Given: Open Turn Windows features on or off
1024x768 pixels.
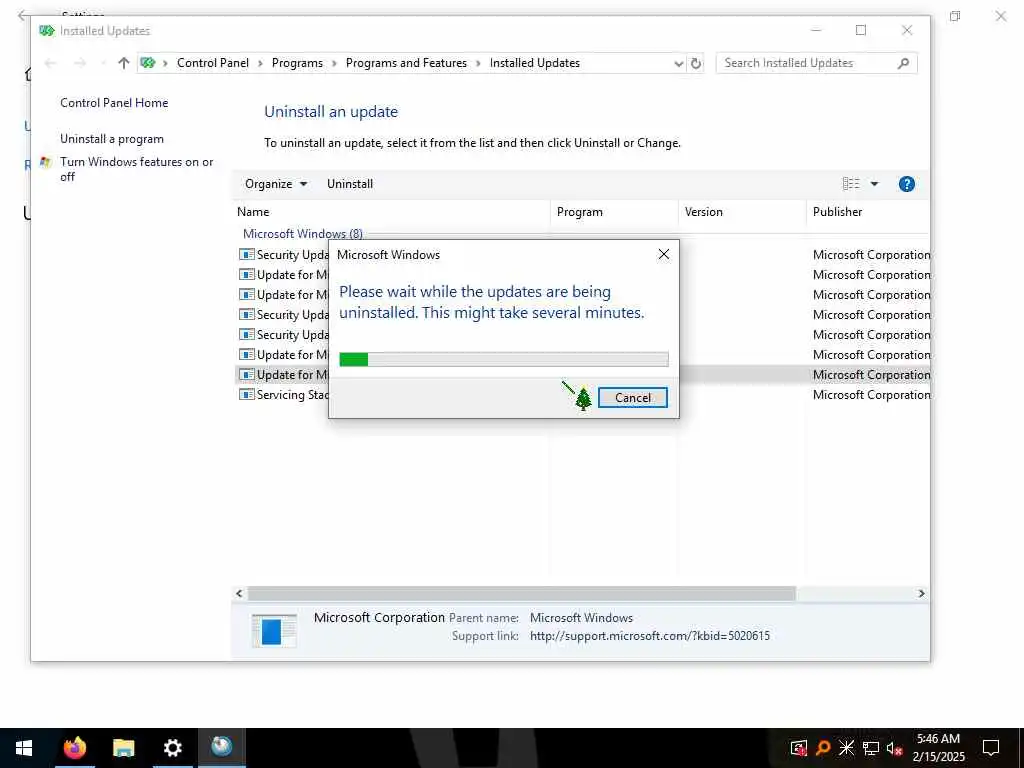Looking at the screenshot, I should coord(136,169).
